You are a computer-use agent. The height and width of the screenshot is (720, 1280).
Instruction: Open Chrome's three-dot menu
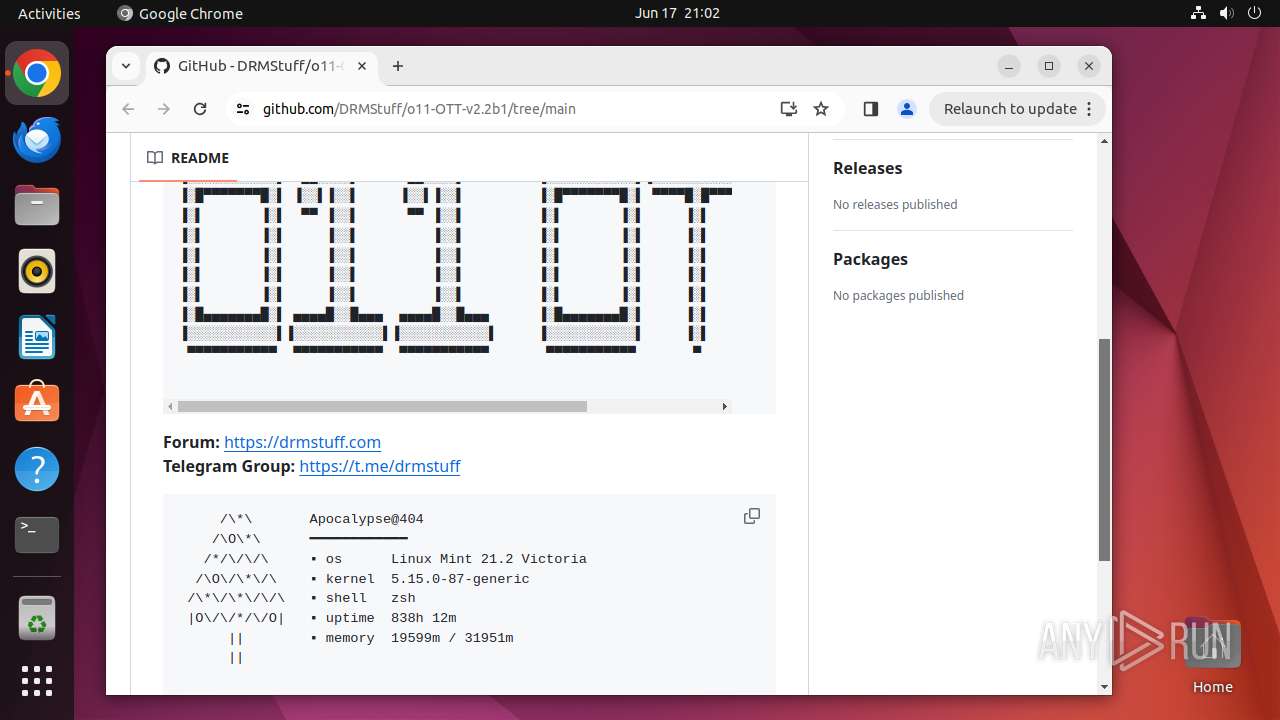[1090, 109]
